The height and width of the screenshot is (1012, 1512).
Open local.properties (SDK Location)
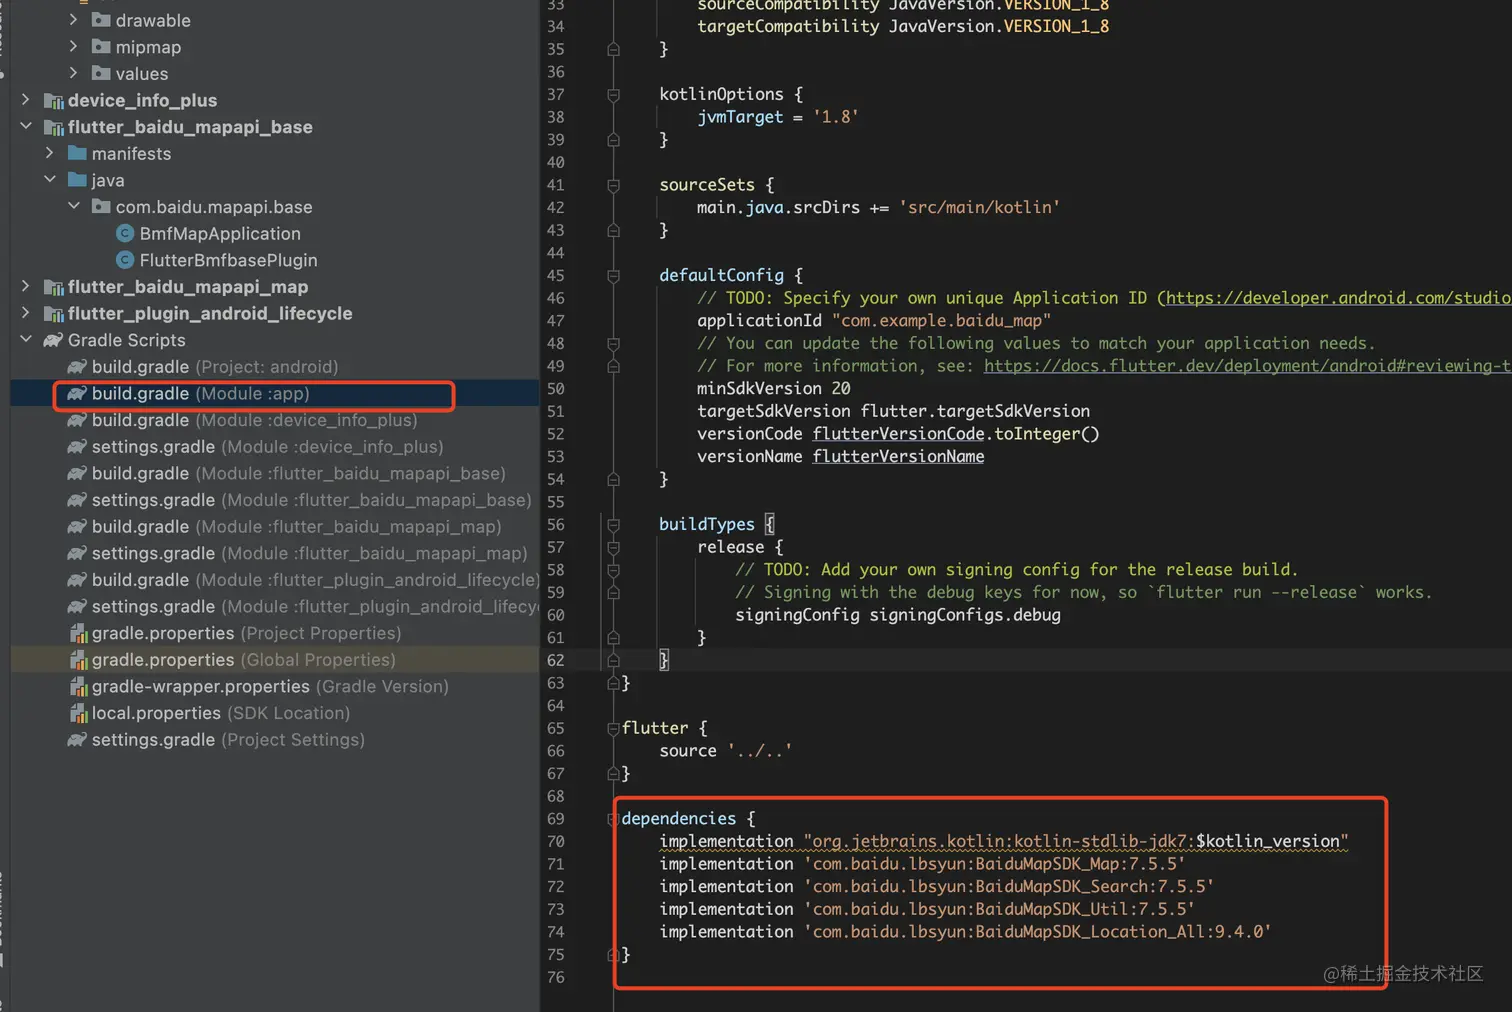[221, 713]
